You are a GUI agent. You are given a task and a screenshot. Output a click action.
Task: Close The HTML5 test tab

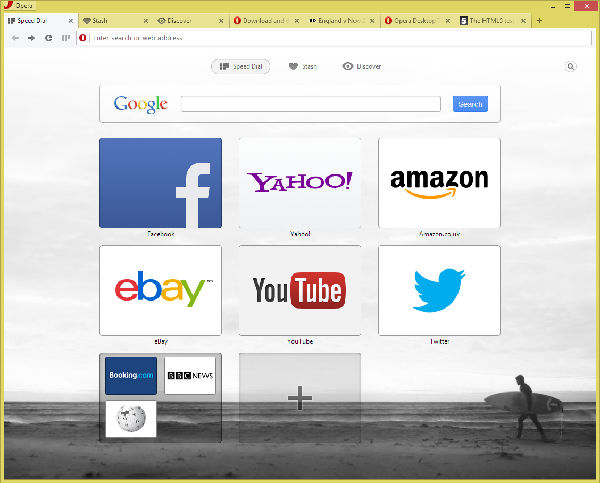[x=523, y=21]
